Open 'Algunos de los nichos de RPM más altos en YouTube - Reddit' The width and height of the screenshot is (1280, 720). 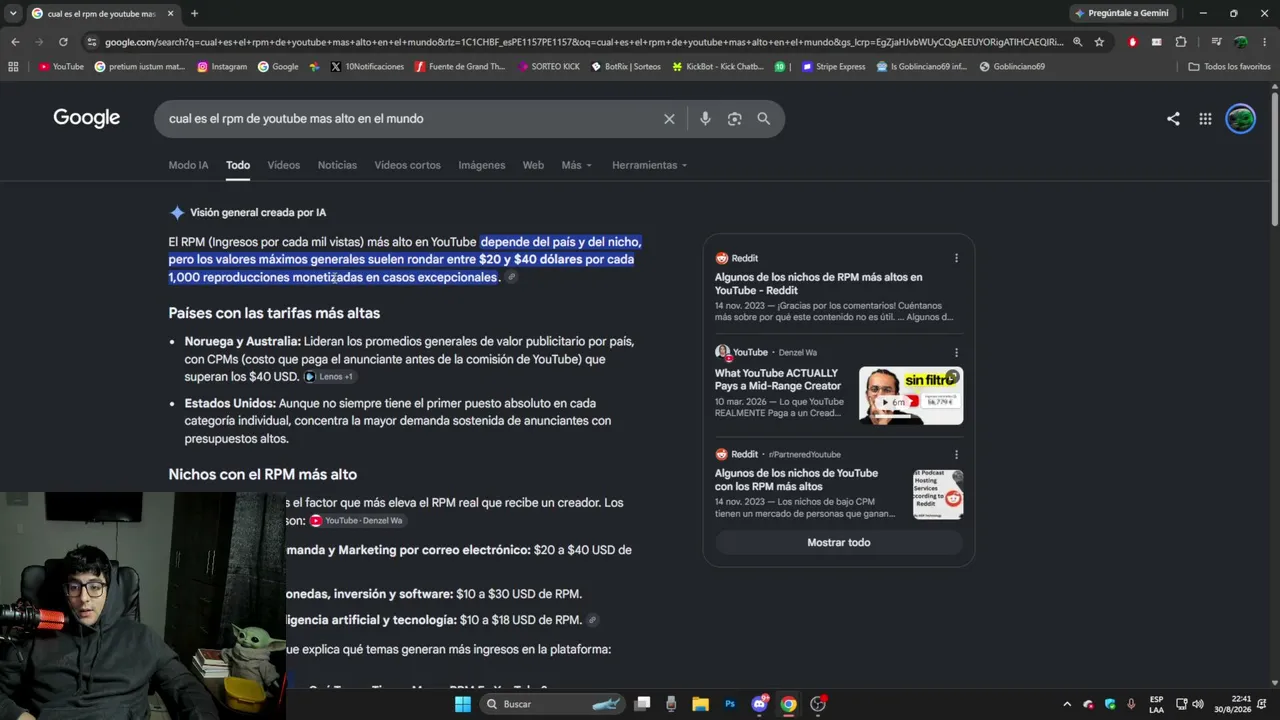819,284
